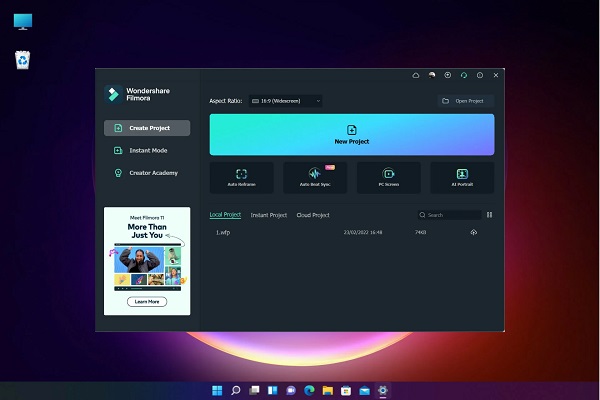Viewport: 600px width, 400px height.
Task: Expand the Aspect Ratio dropdown
Action: click(x=285, y=101)
